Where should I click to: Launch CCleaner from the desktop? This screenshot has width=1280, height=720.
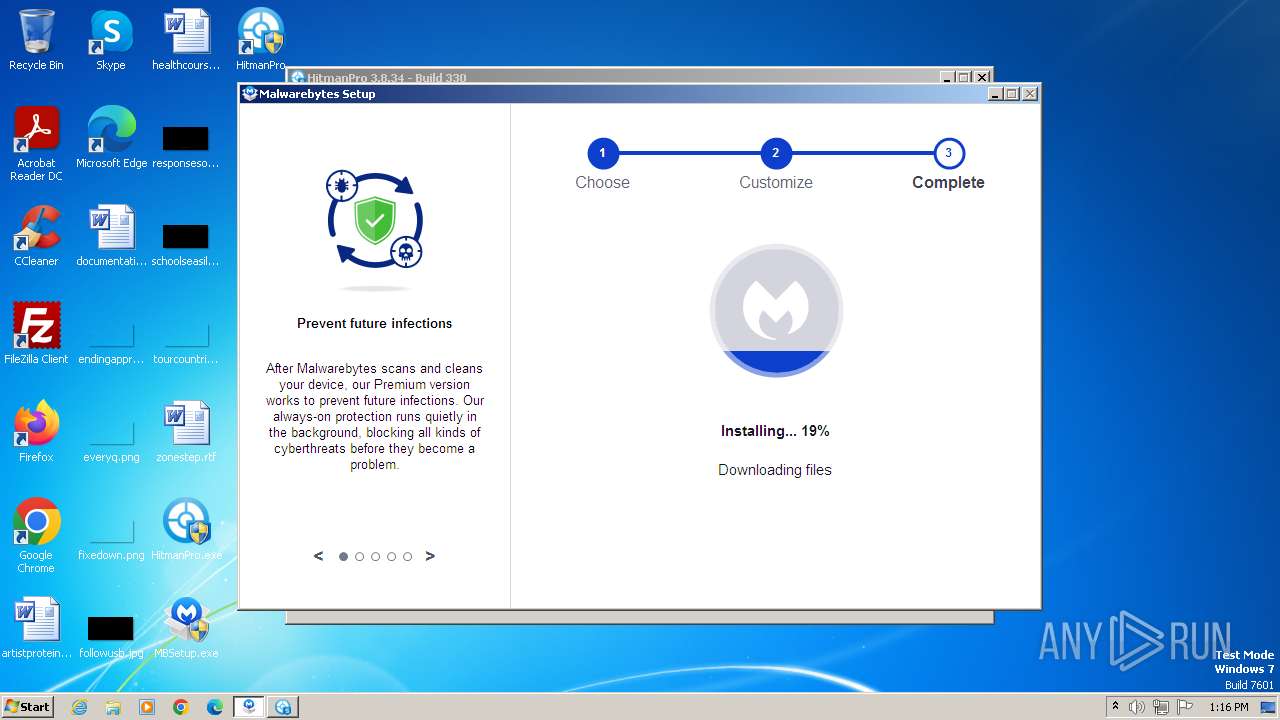(36, 236)
